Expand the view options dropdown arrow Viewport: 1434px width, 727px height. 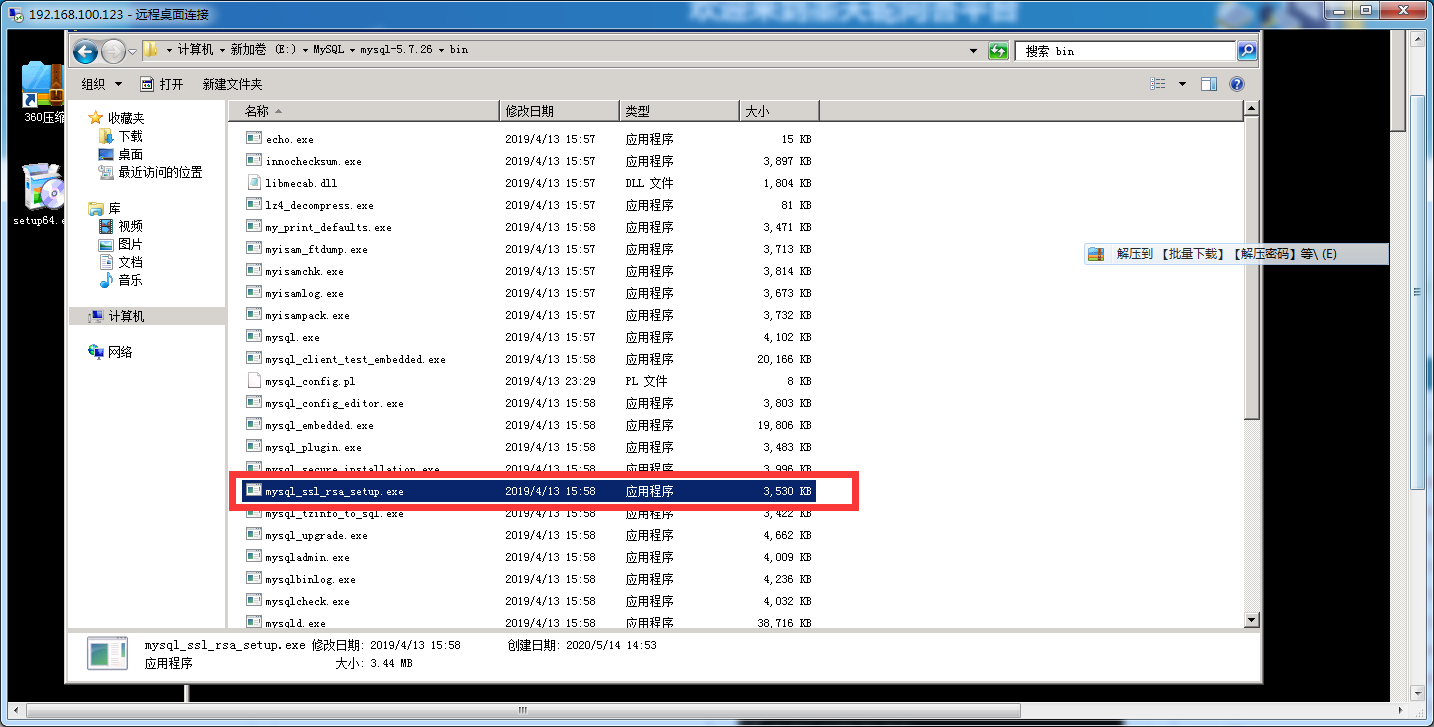(x=1182, y=85)
